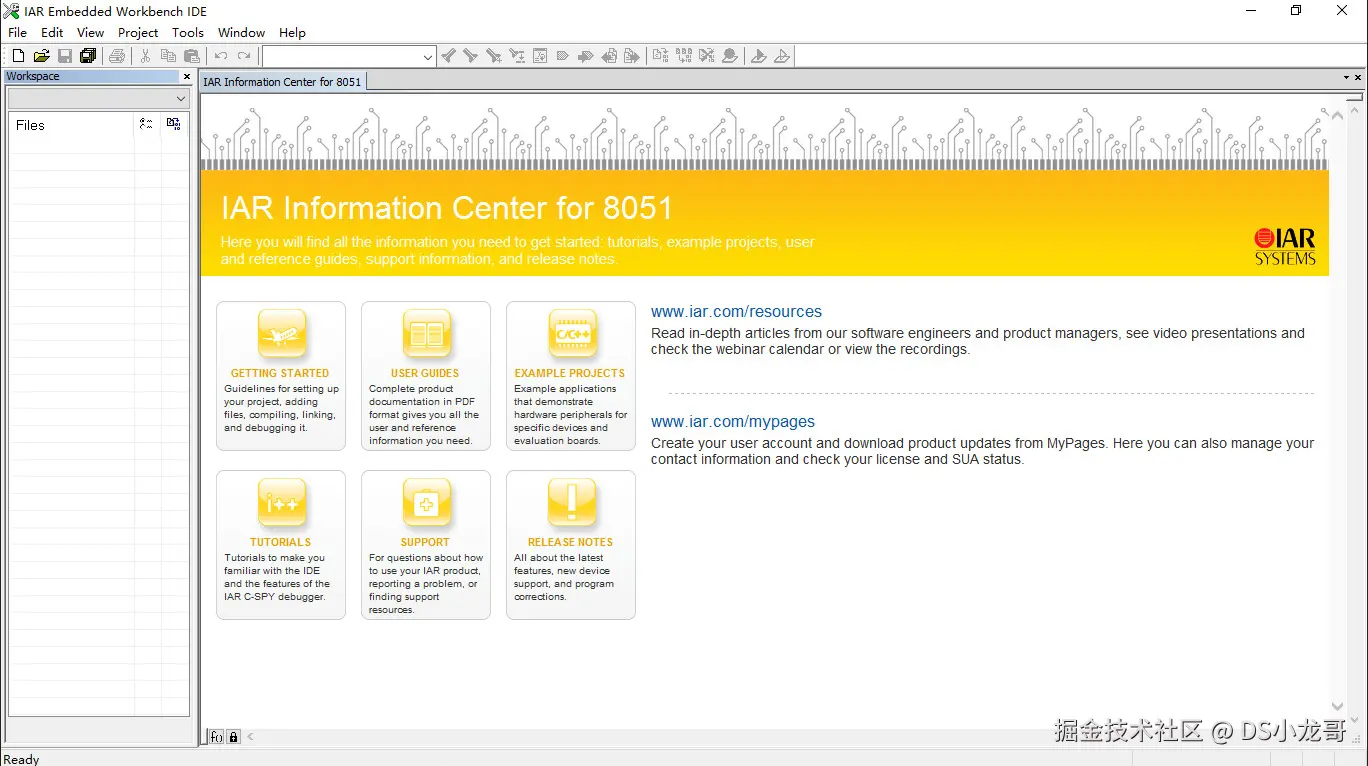The image size is (1368, 766).
Task: Click the Navigate Forward icon
Action: coord(632,56)
